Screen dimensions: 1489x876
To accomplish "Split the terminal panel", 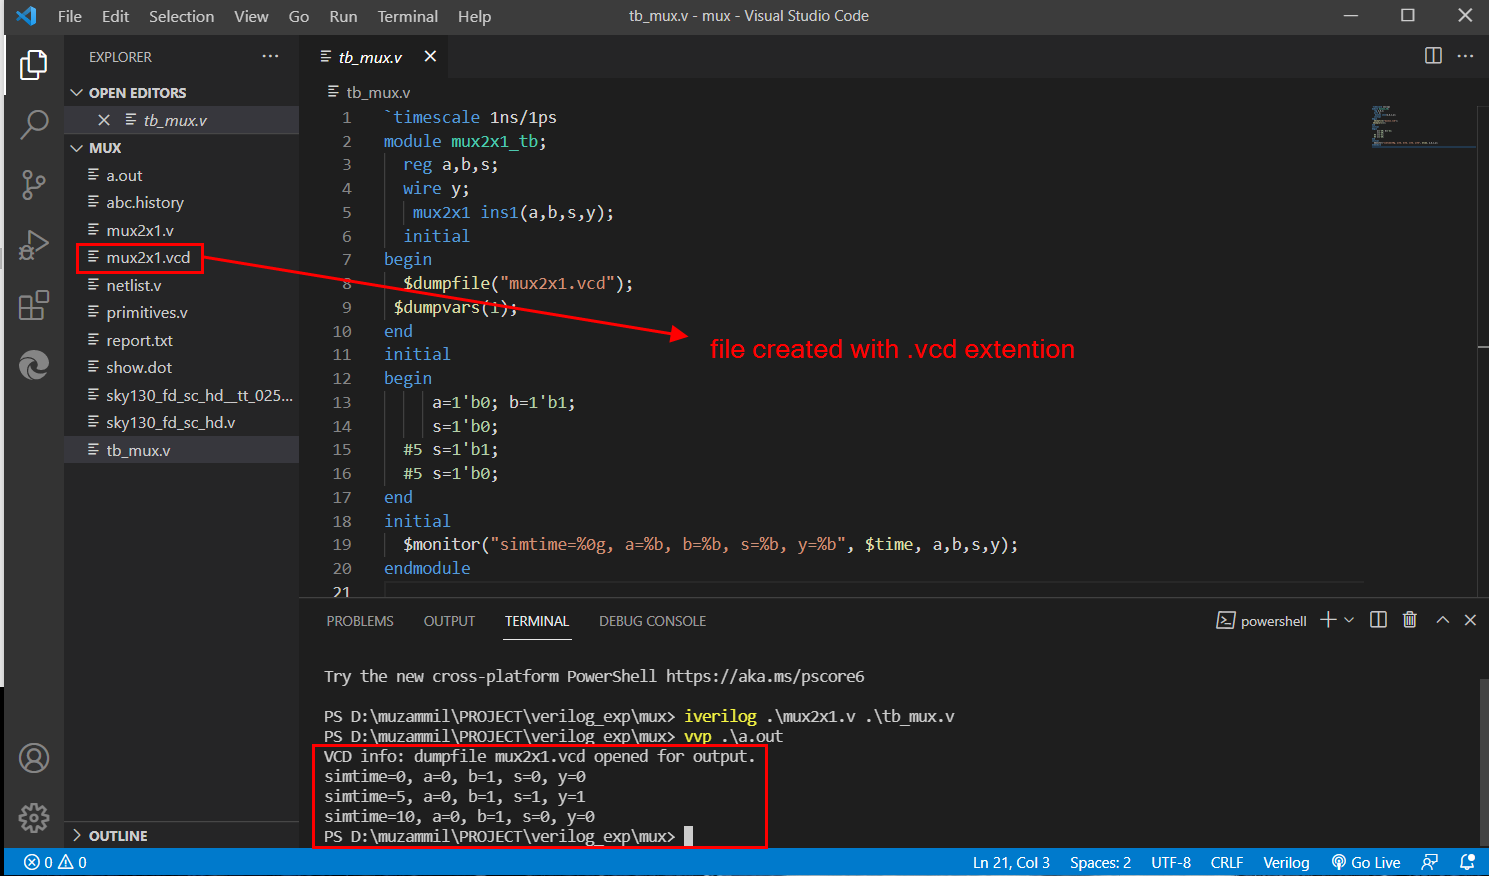I will (1378, 620).
